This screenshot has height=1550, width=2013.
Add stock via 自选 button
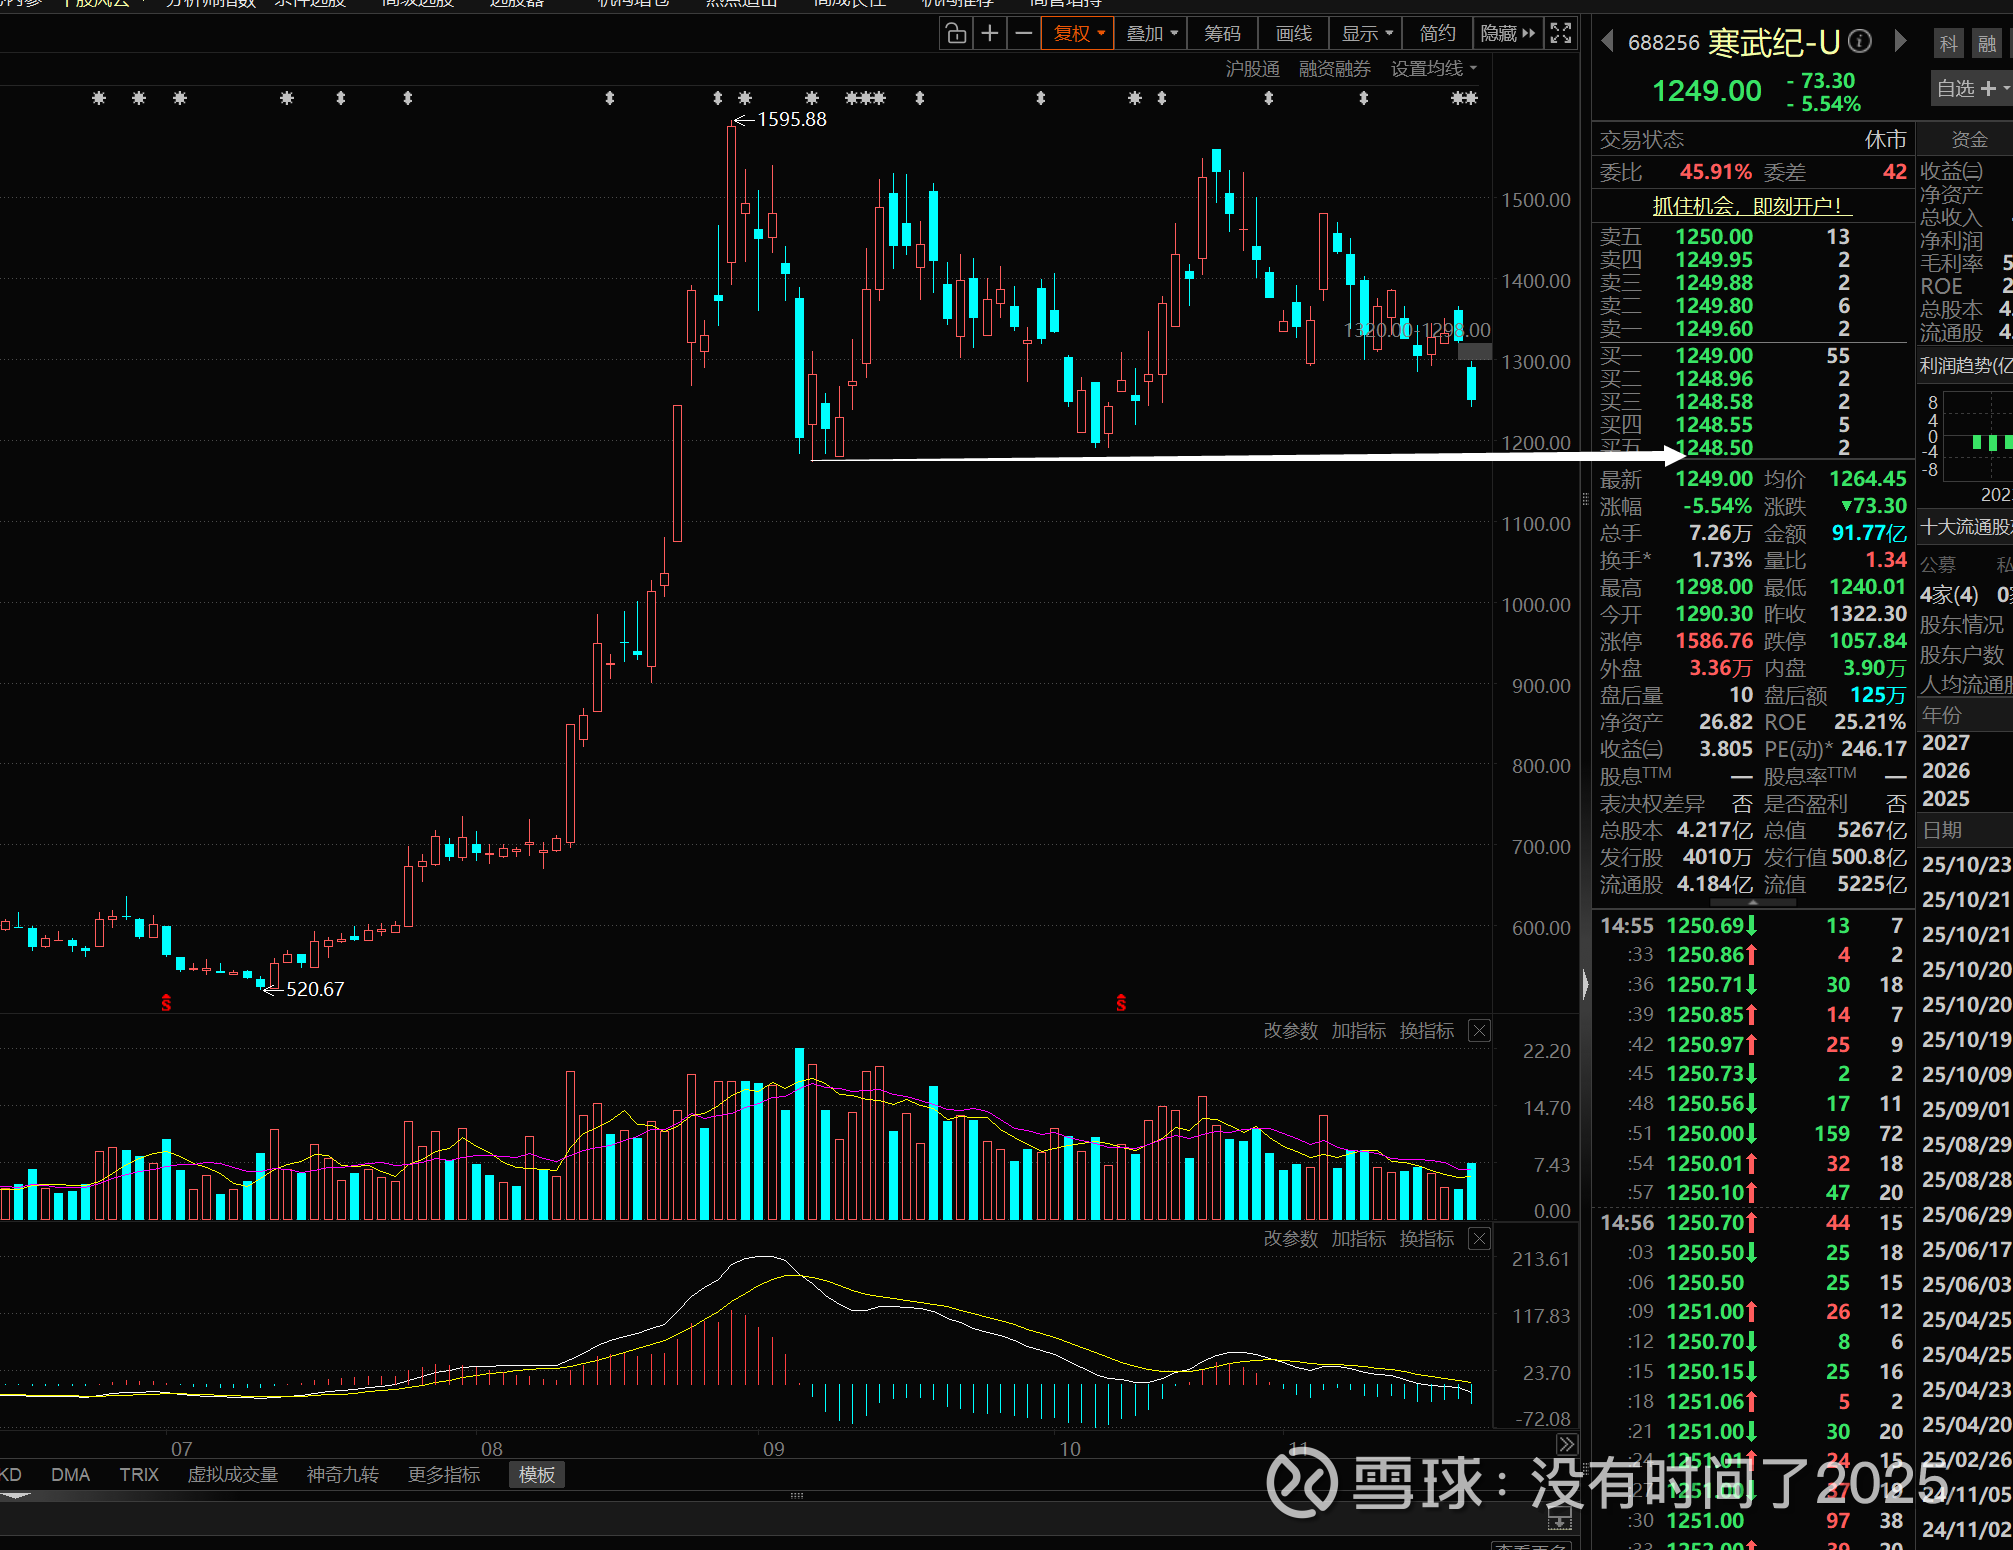(1967, 89)
